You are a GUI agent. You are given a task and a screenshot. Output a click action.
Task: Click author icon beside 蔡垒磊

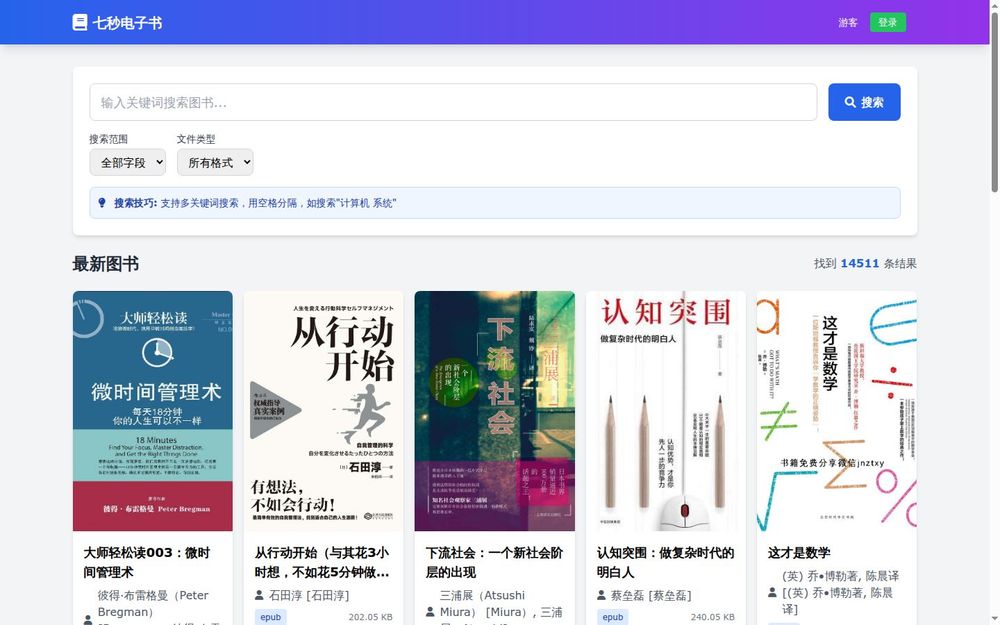coord(601,595)
